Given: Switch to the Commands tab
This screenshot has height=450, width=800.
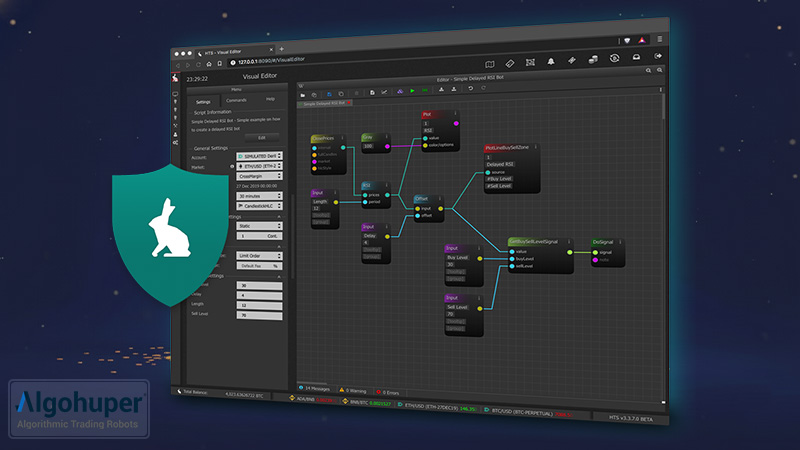Looking at the screenshot, I should click(236, 100).
